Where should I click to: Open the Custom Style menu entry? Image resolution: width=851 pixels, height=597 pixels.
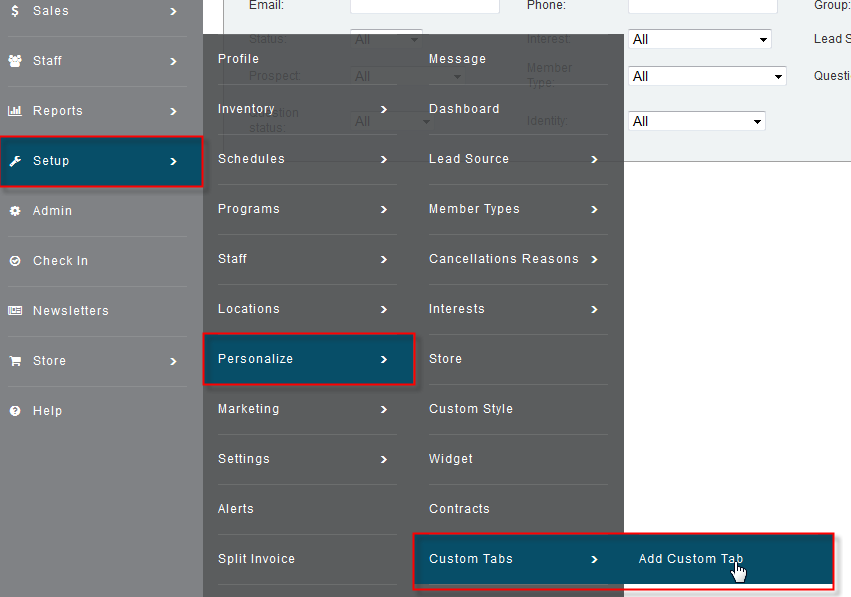pos(470,409)
